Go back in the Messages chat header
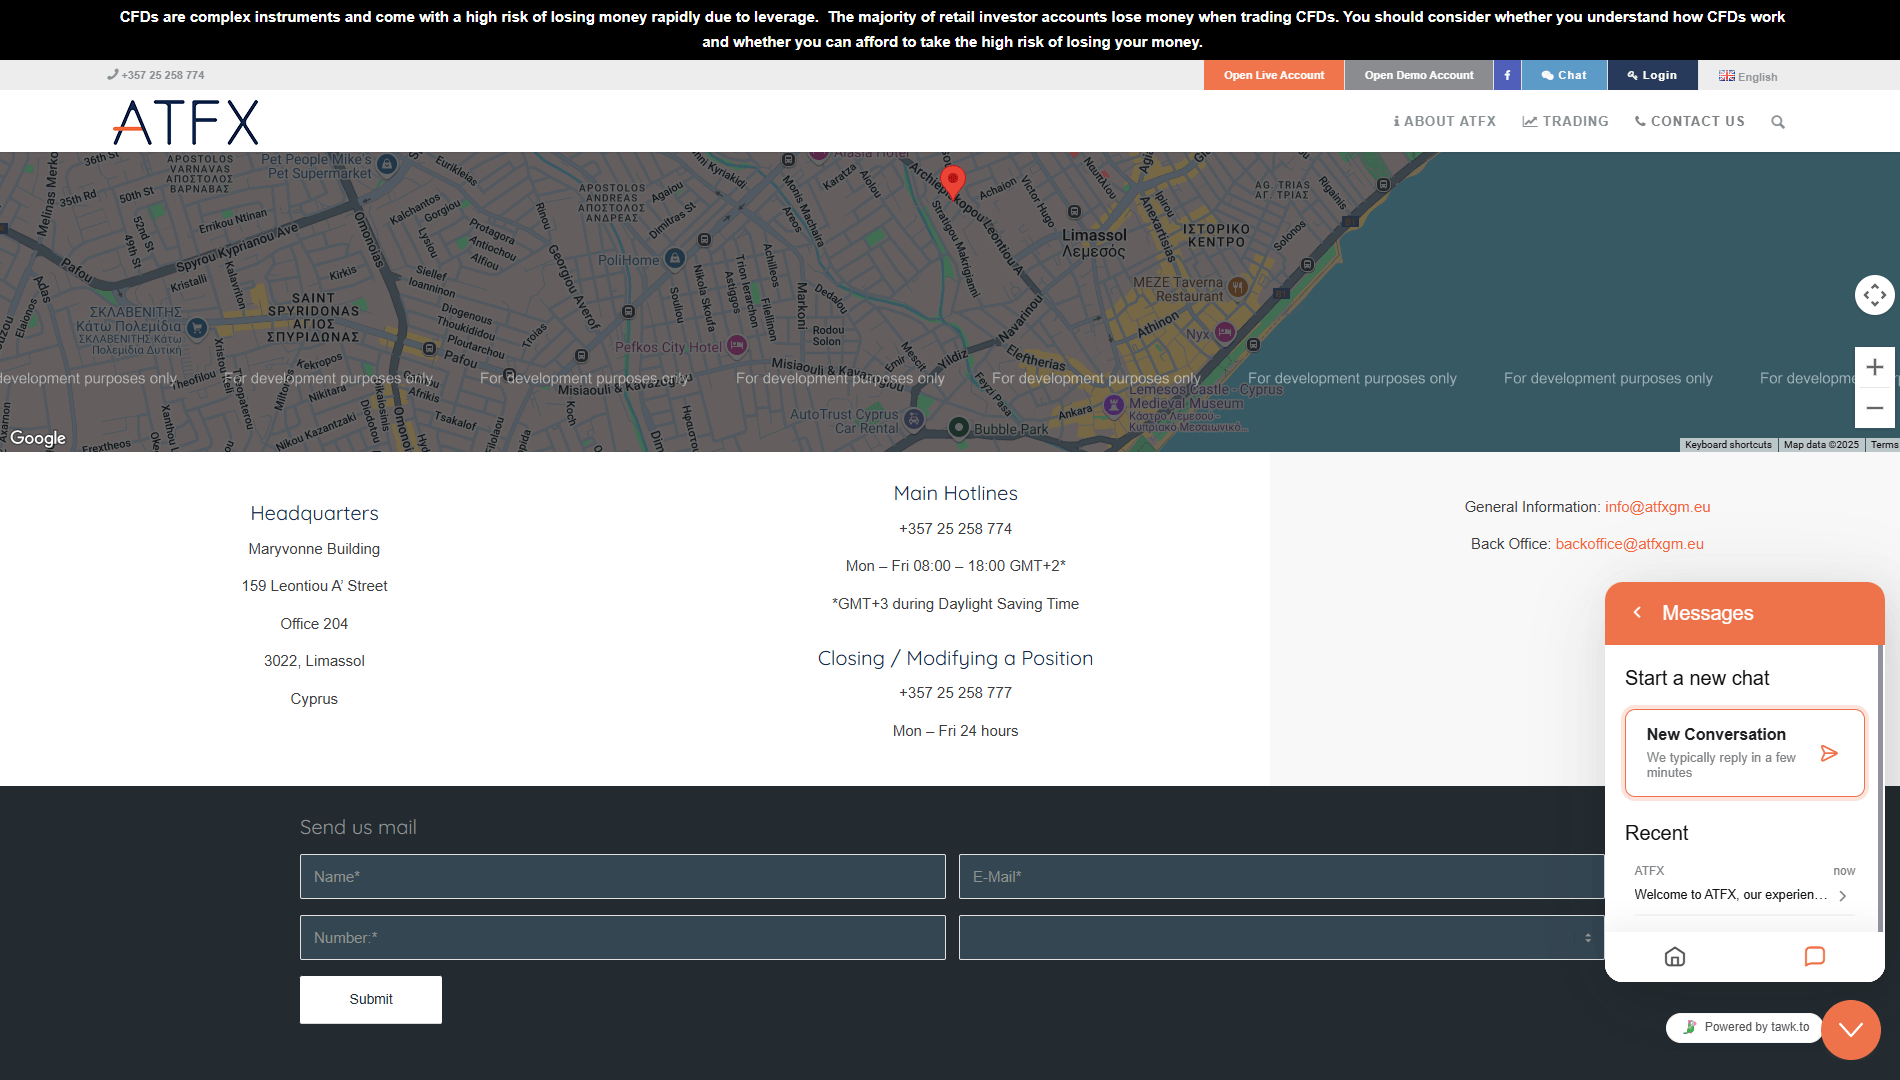The height and width of the screenshot is (1080, 1900). (x=1637, y=612)
